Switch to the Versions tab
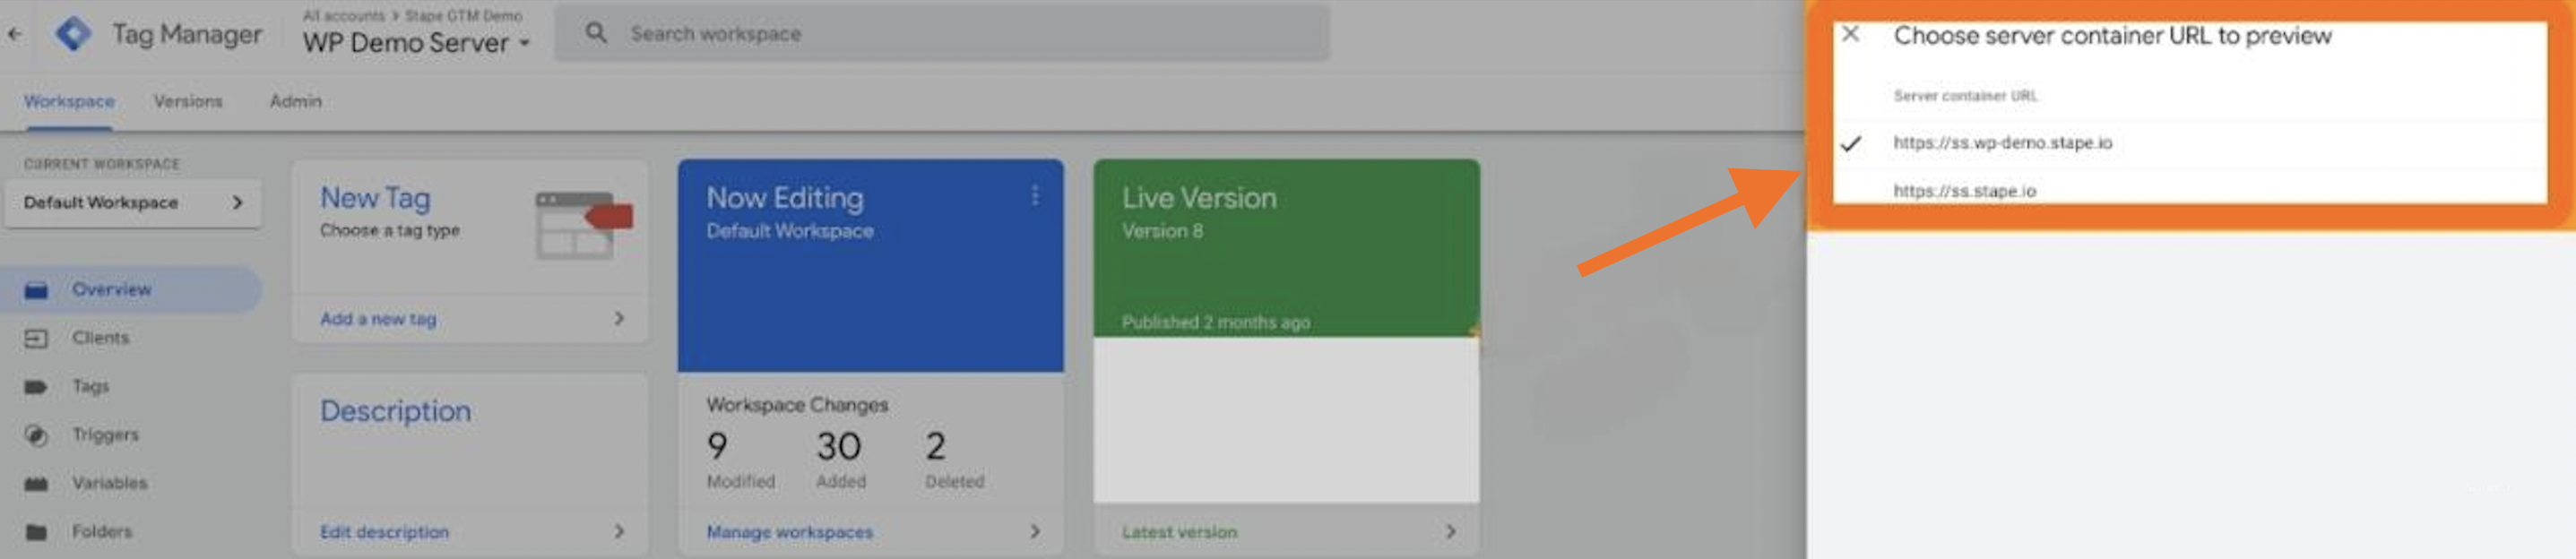Screen dimensions: 2576x559 pos(188,101)
